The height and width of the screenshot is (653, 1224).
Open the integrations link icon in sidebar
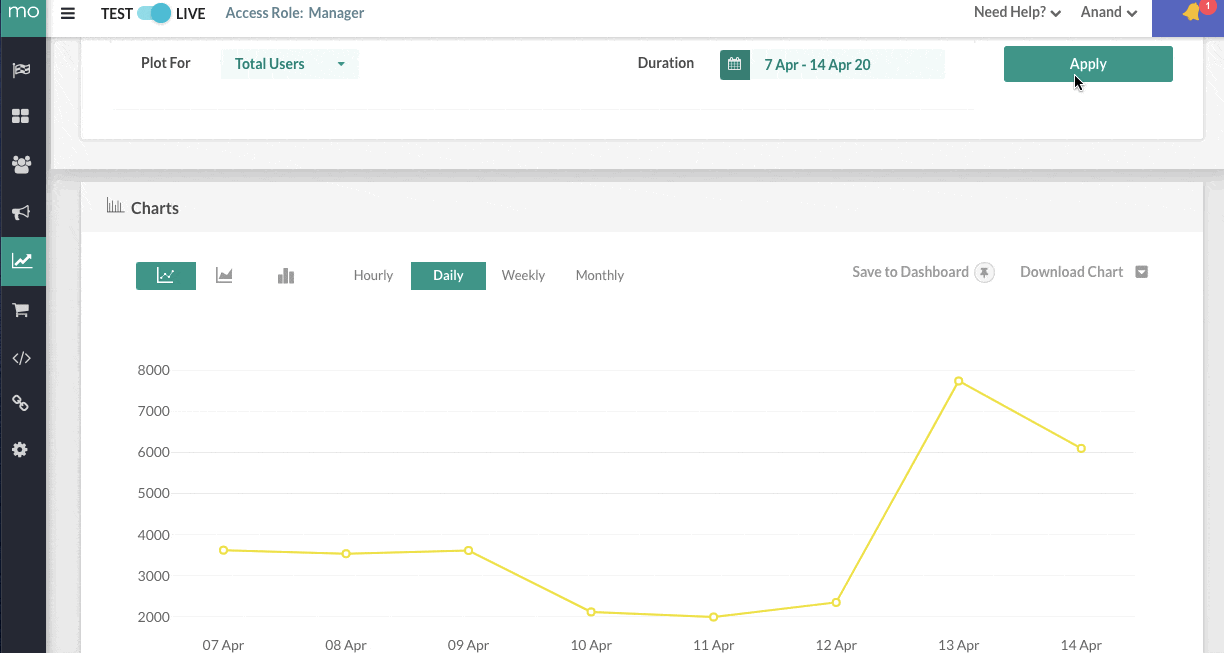21,403
